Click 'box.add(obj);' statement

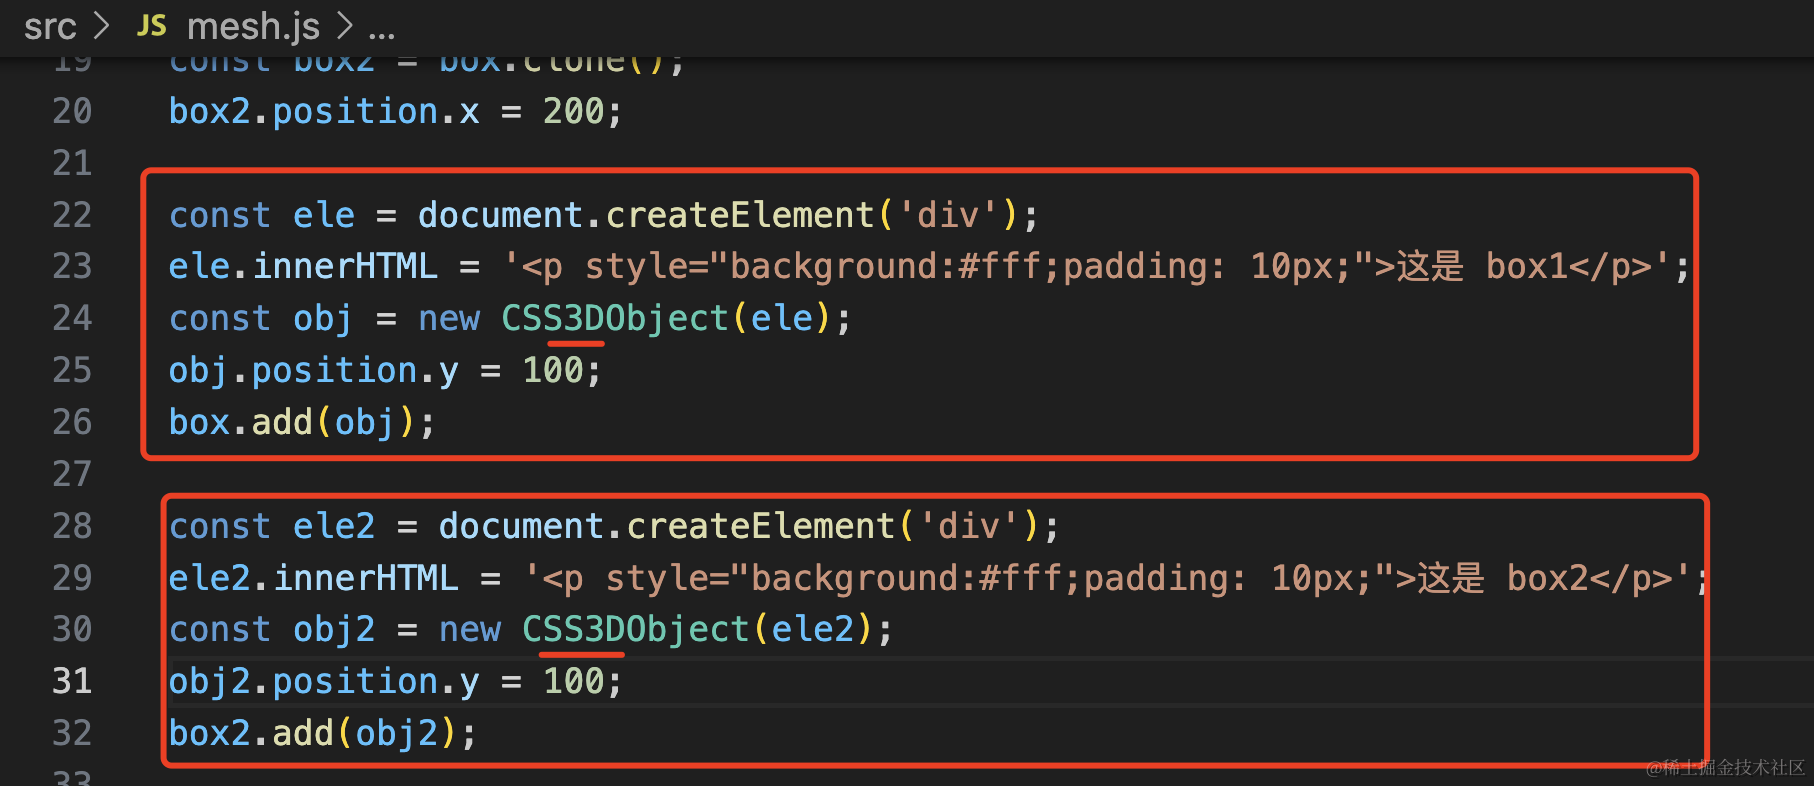click(302, 422)
